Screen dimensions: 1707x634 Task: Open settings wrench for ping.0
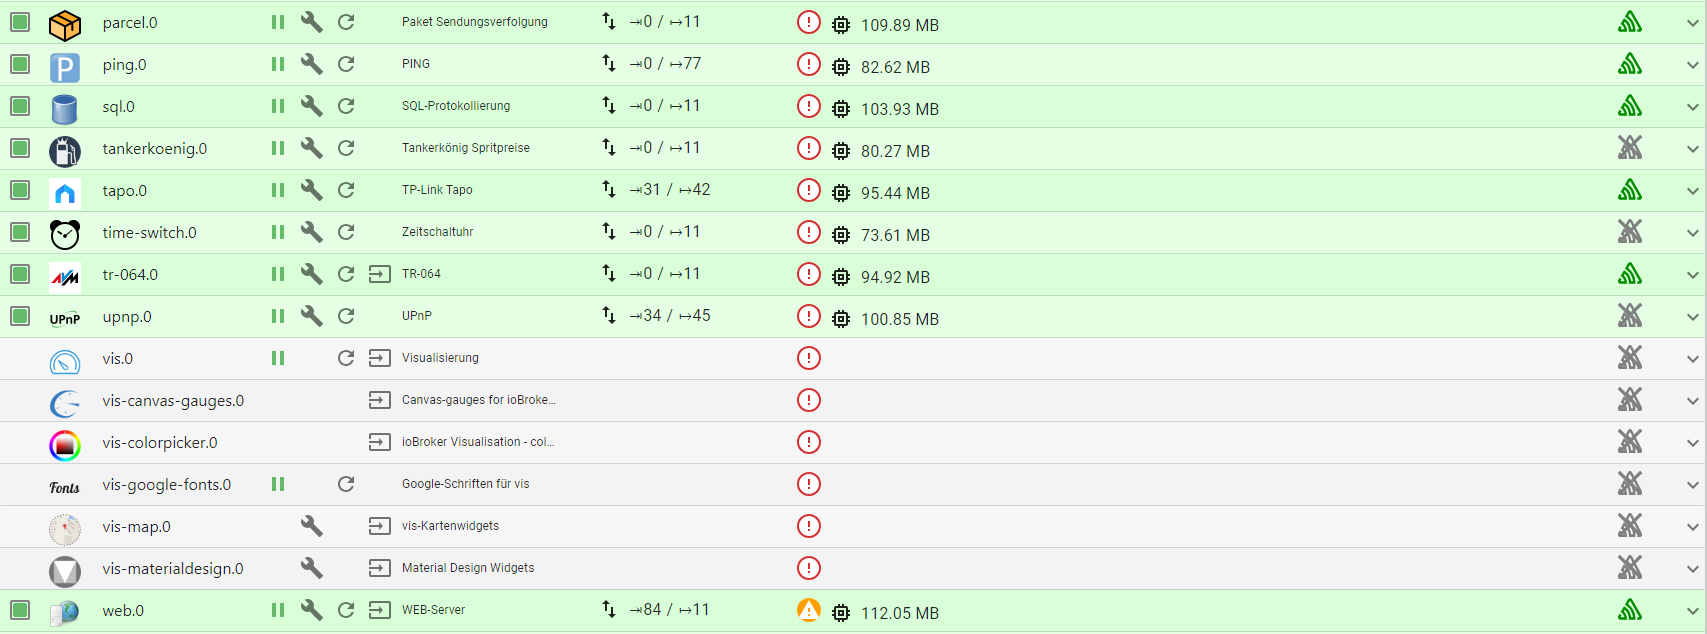(x=312, y=64)
